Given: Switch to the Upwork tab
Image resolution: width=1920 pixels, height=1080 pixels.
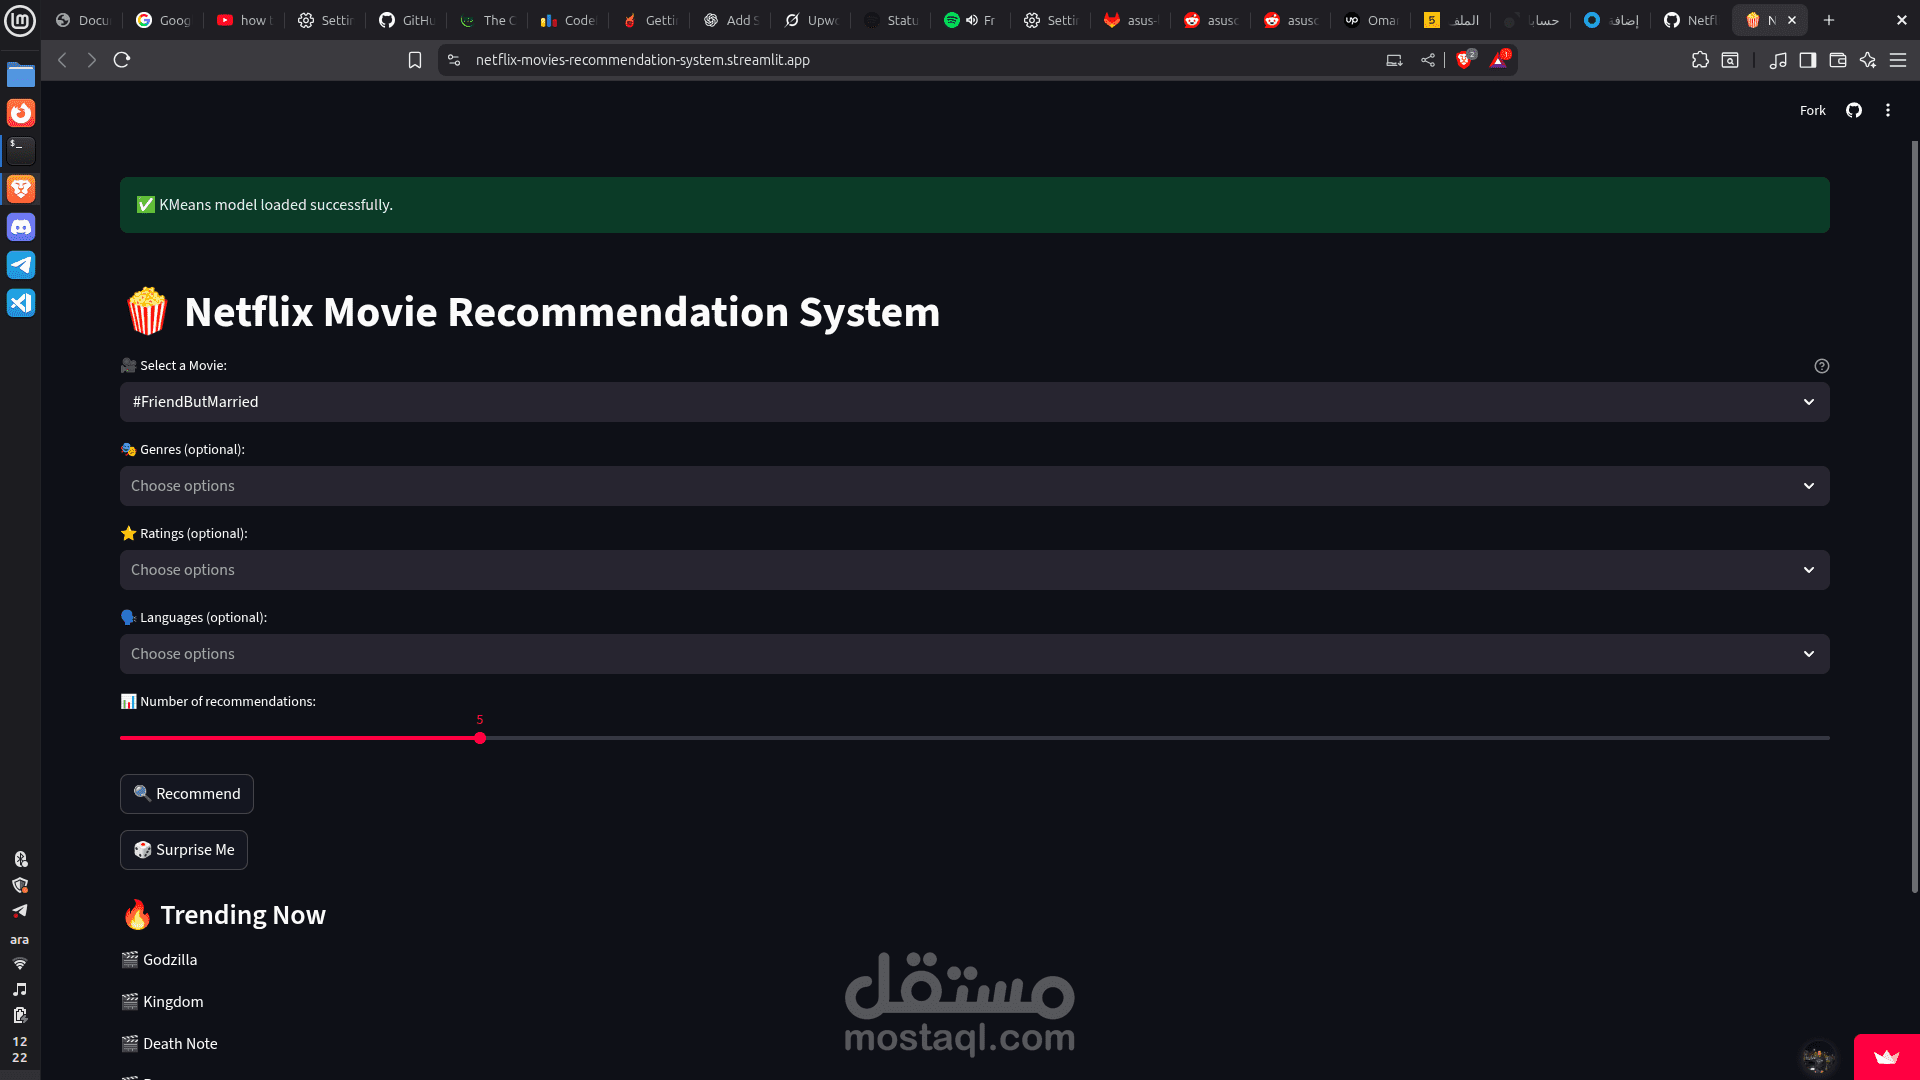Looking at the screenshot, I should point(811,20).
